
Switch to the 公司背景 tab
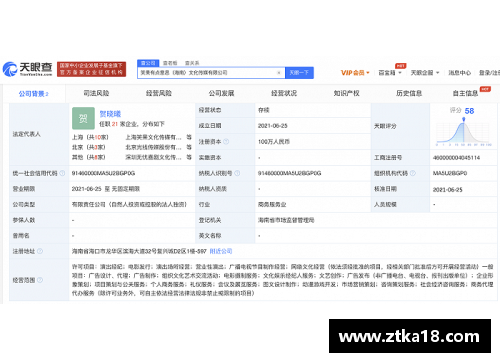tap(33, 94)
